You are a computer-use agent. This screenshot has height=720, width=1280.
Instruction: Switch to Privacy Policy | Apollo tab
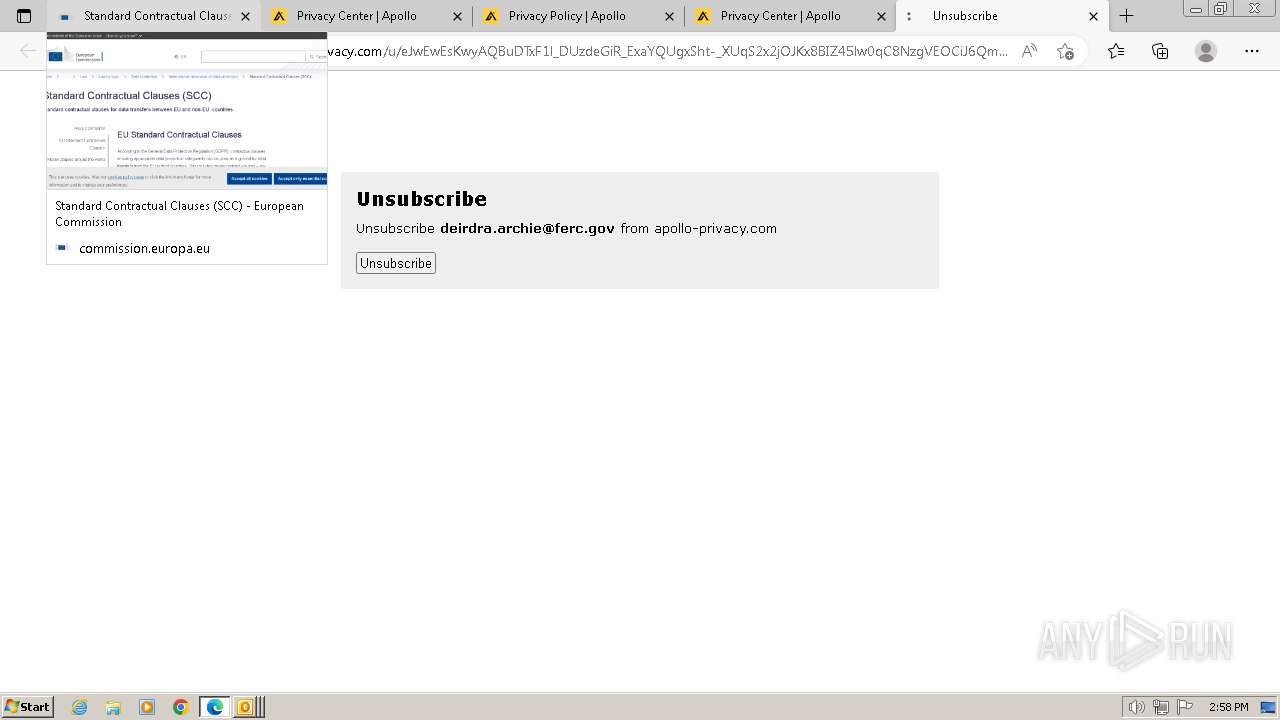pos(578,16)
